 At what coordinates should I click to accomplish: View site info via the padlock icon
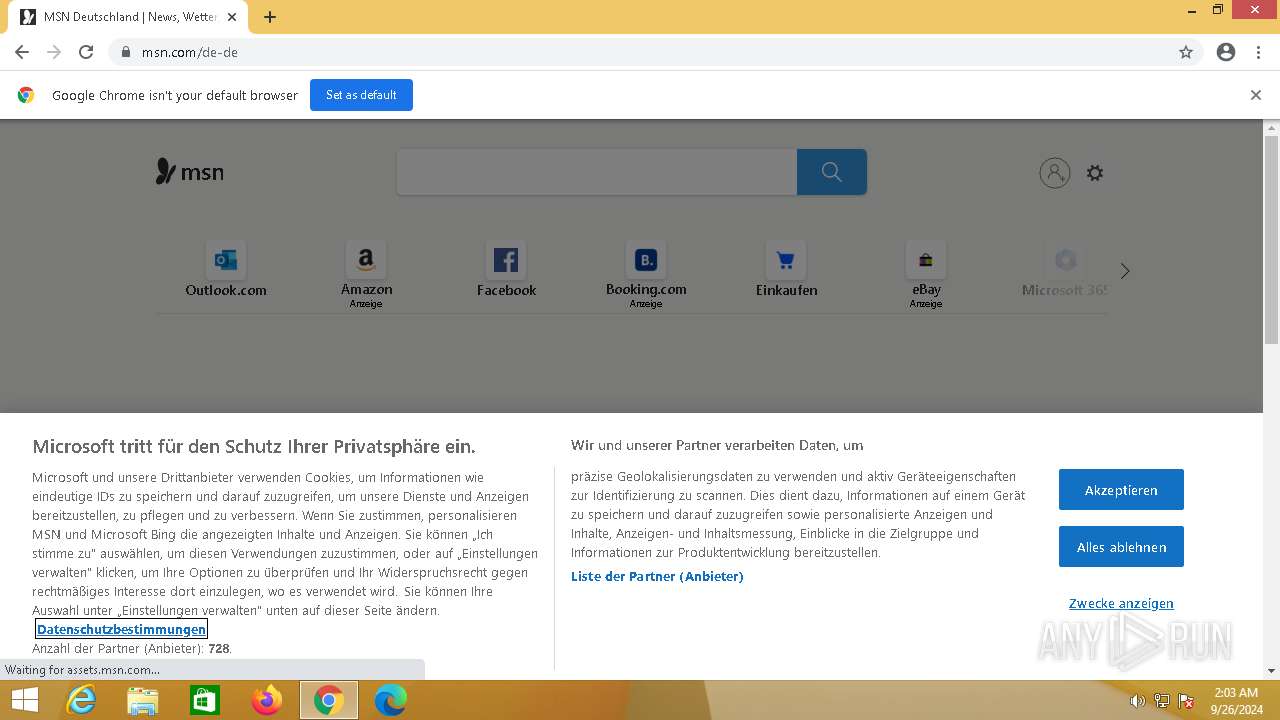(x=126, y=52)
